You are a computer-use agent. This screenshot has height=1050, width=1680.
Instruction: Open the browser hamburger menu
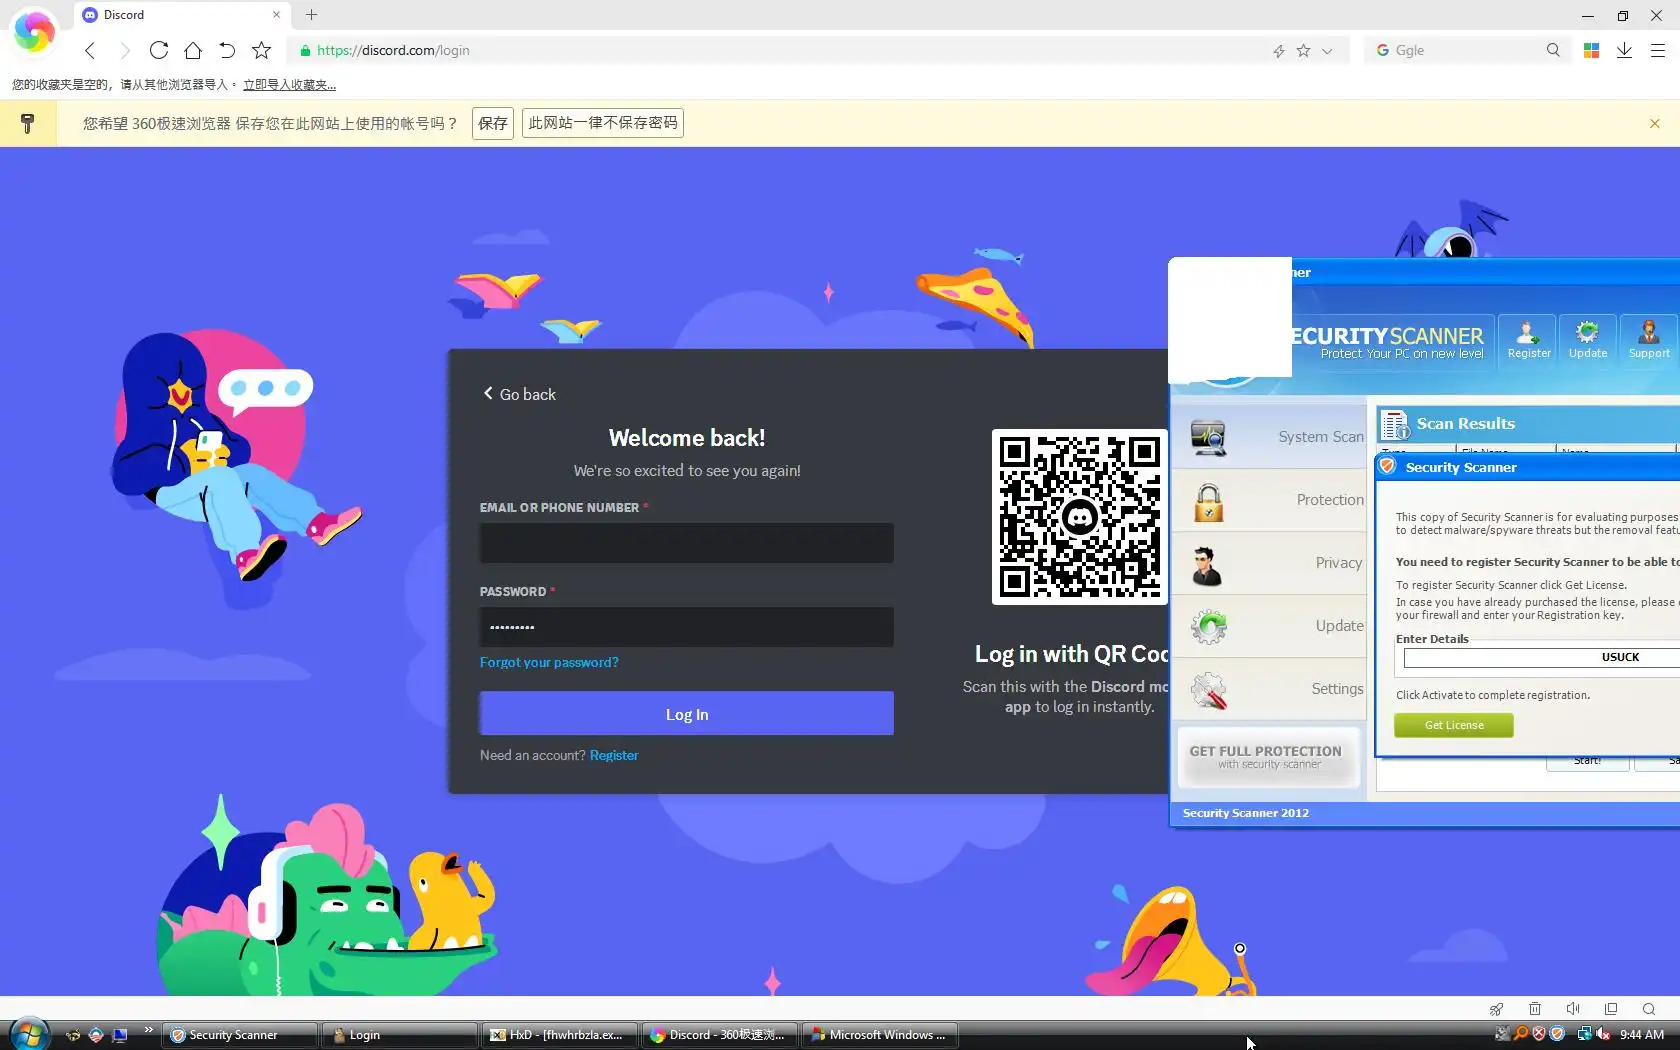(x=1658, y=50)
